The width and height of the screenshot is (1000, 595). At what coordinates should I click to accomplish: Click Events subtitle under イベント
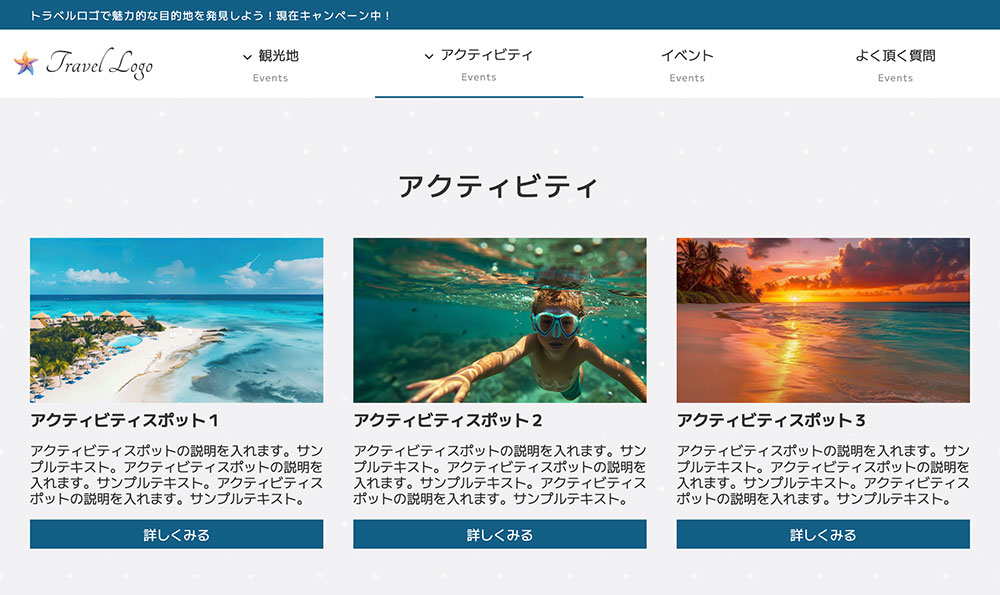687,78
